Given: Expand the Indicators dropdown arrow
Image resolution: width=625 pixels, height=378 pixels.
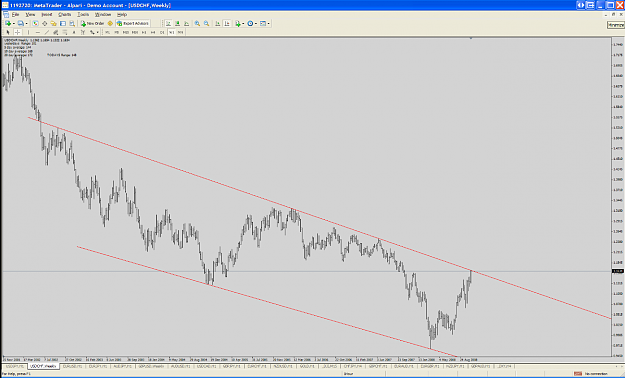Looking at the screenshot, I should coord(243,24).
